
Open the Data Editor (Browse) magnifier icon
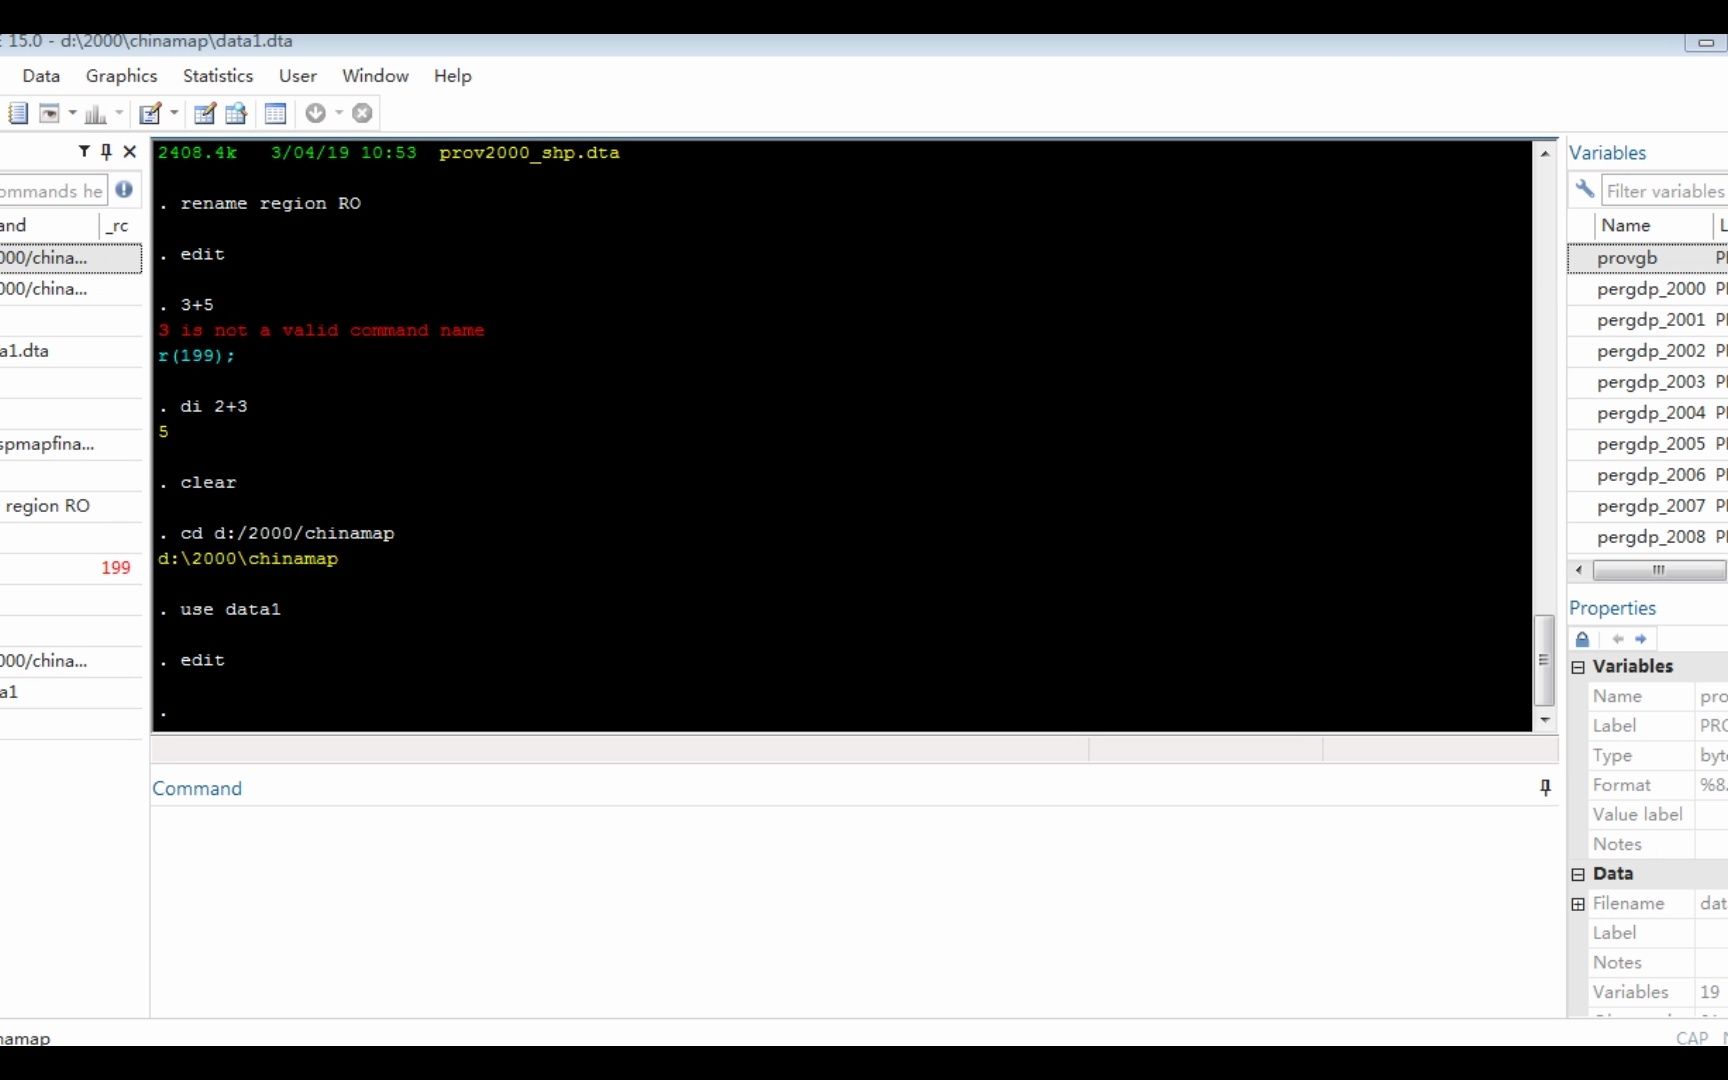[x=237, y=113]
